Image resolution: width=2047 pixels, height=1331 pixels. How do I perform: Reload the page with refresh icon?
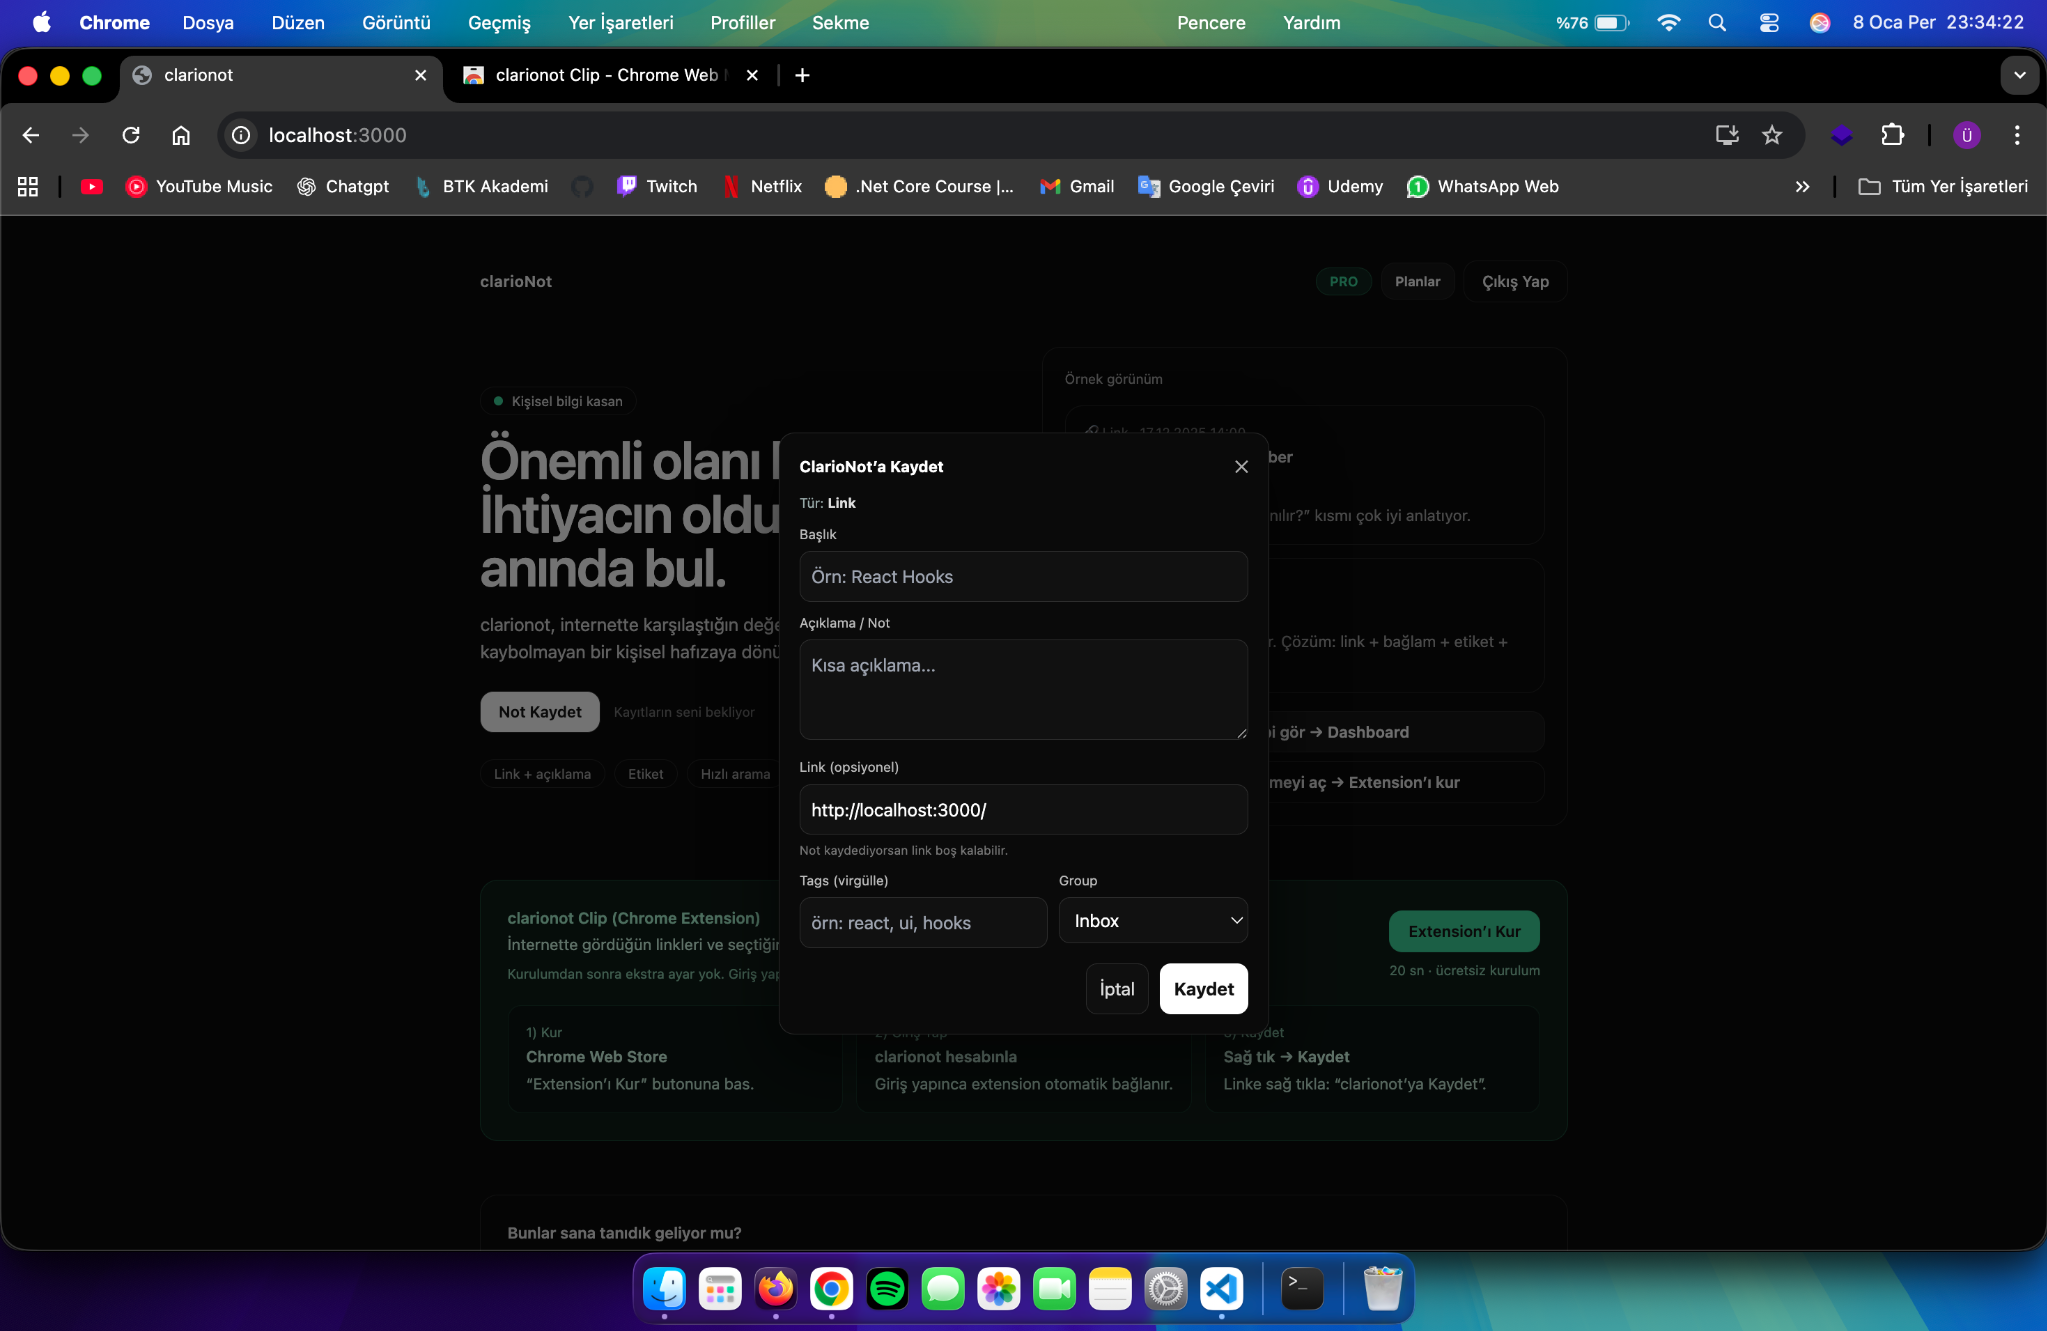(x=131, y=135)
